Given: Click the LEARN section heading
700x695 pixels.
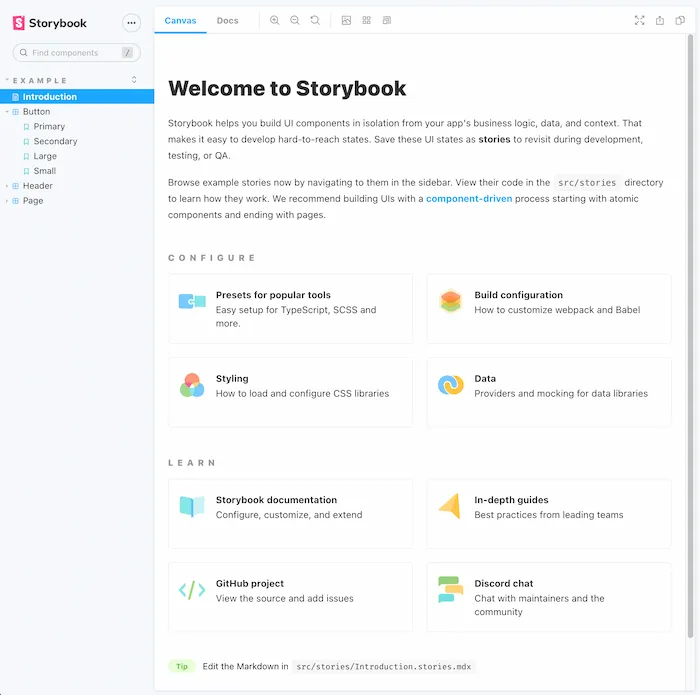Looking at the screenshot, I should pos(192,463).
